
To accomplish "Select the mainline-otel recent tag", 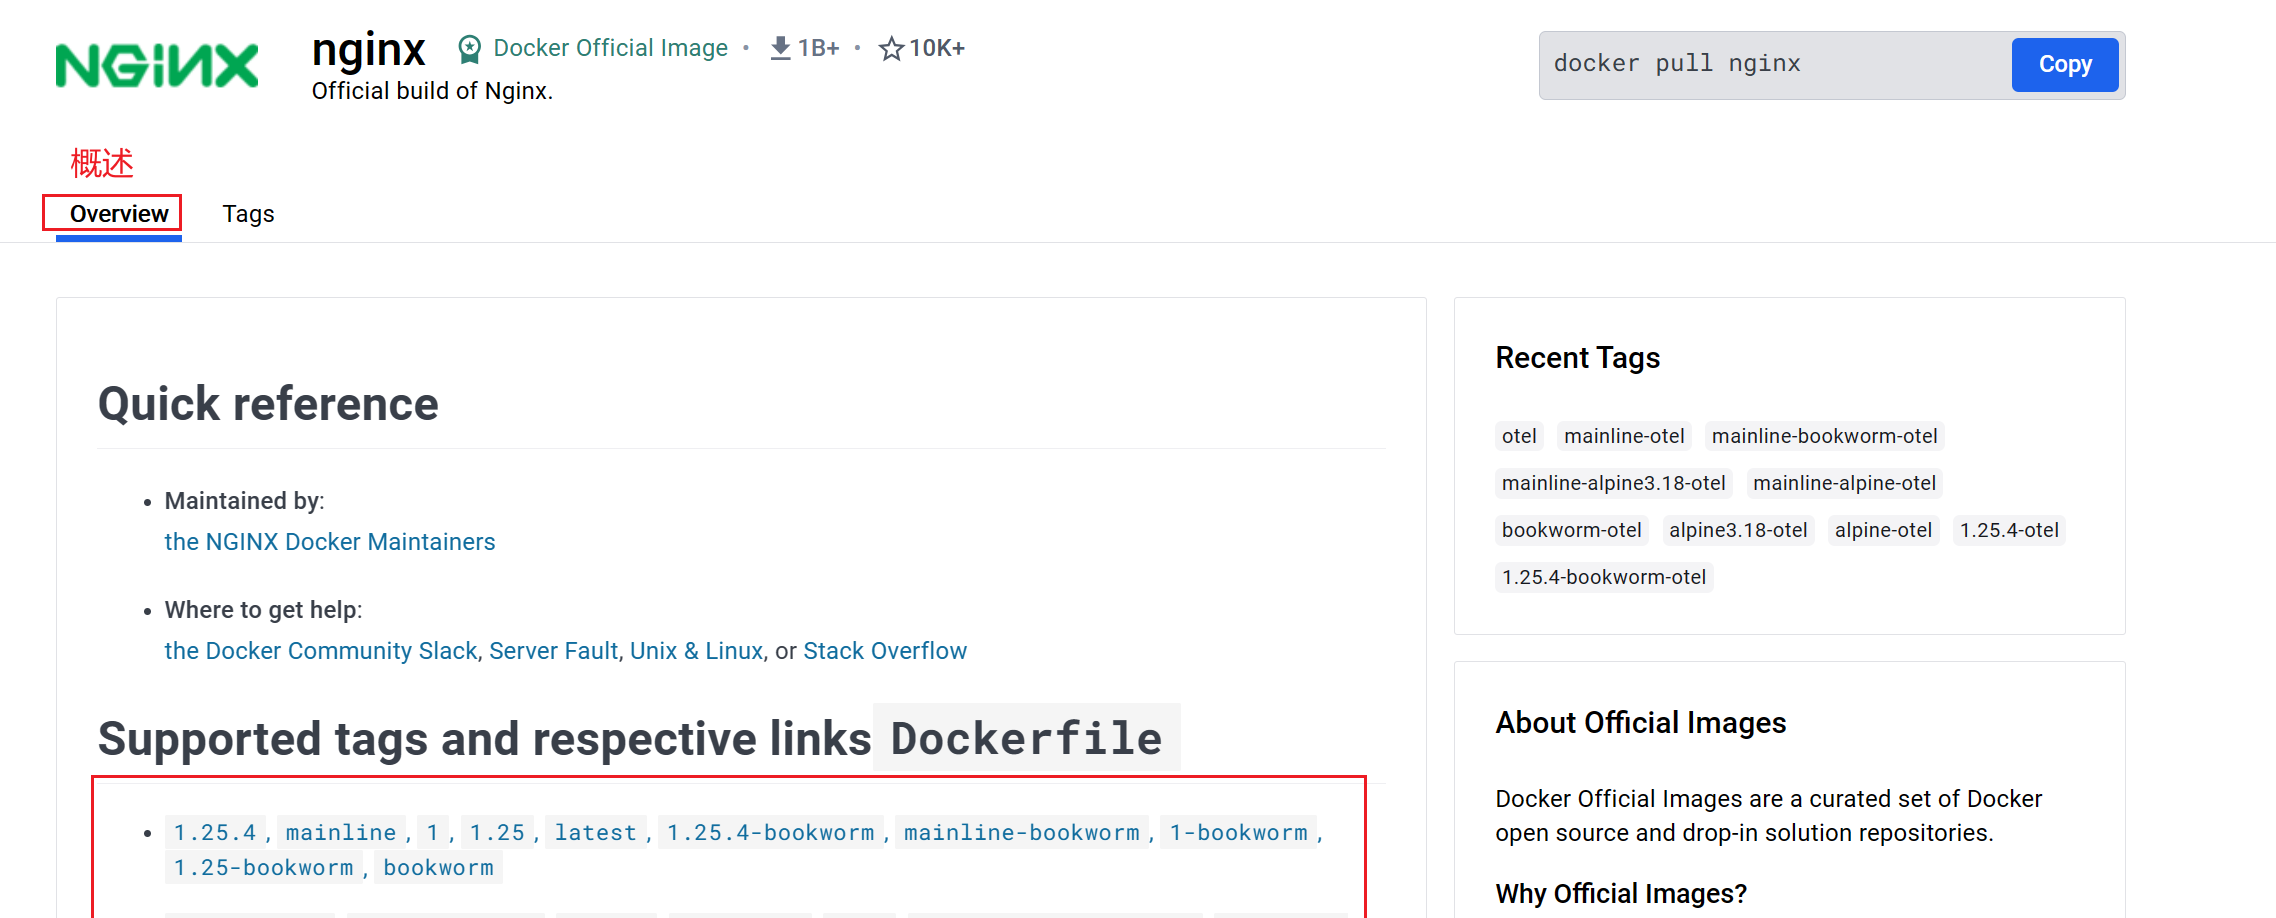I will point(1624,436).
